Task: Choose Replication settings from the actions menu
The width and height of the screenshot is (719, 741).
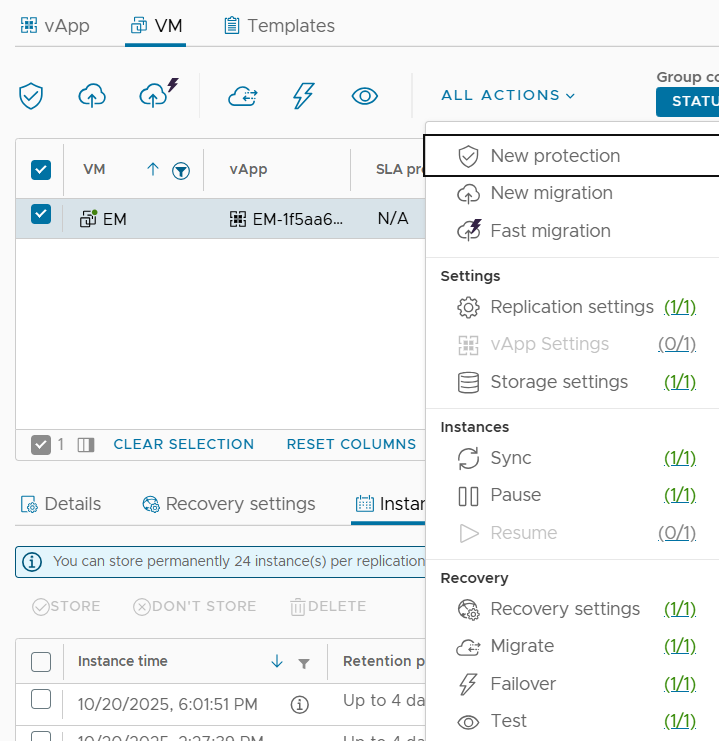Action: click(x=571, y=307)
